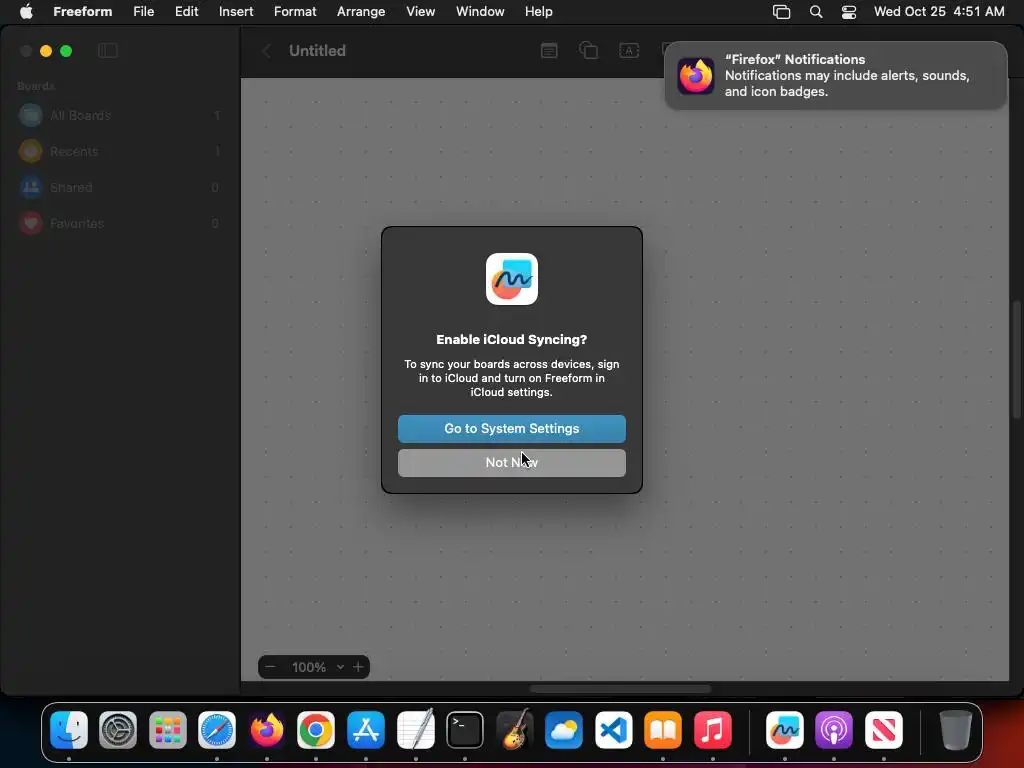Open Weather from the Dock
Screen dimensions: 1024x768
[x=564, y=729]
